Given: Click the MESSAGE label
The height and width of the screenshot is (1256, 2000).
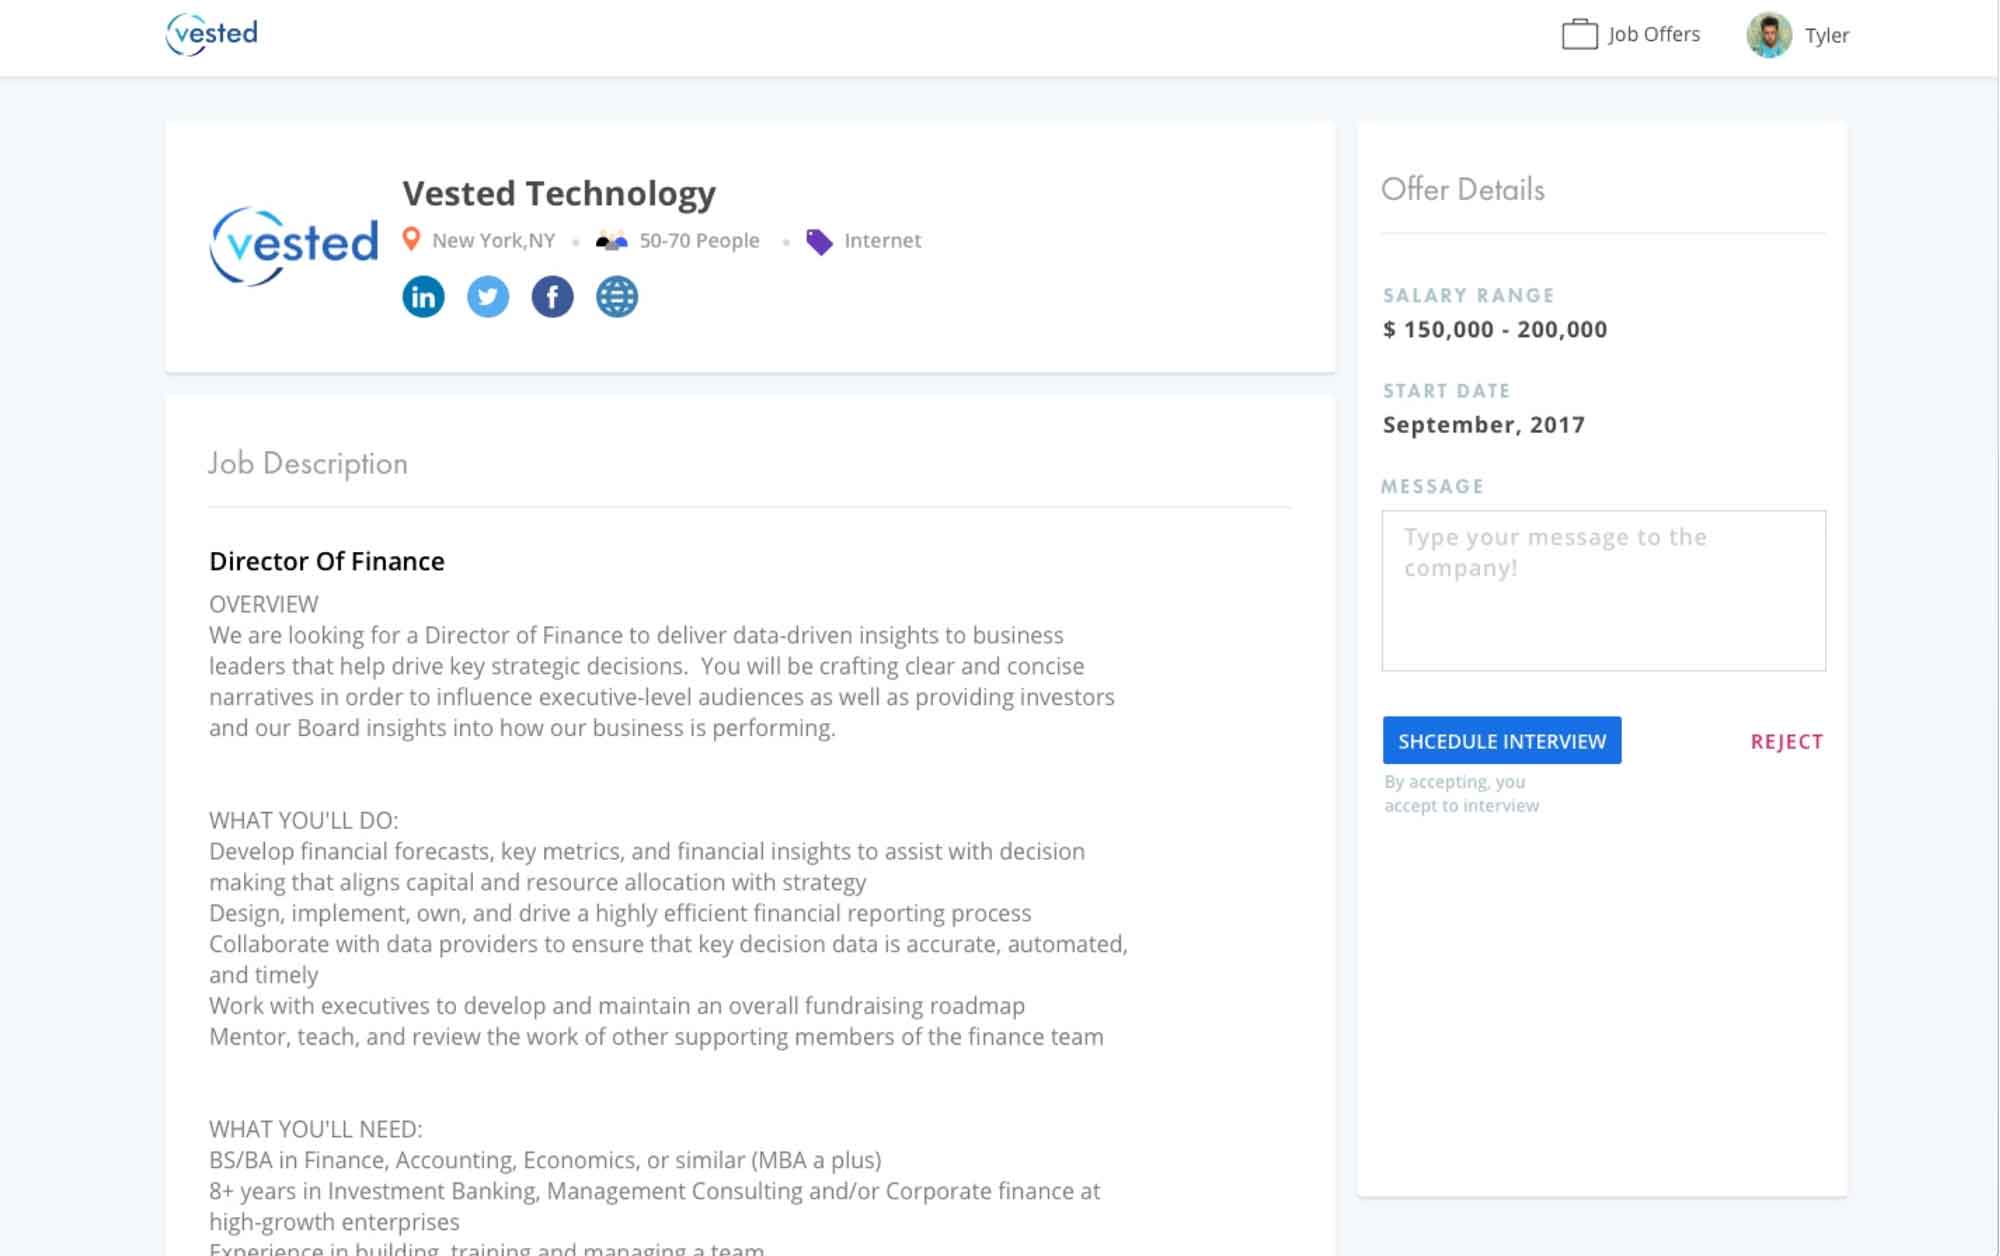Looking at the screenshot, I should coord(1433,487).
